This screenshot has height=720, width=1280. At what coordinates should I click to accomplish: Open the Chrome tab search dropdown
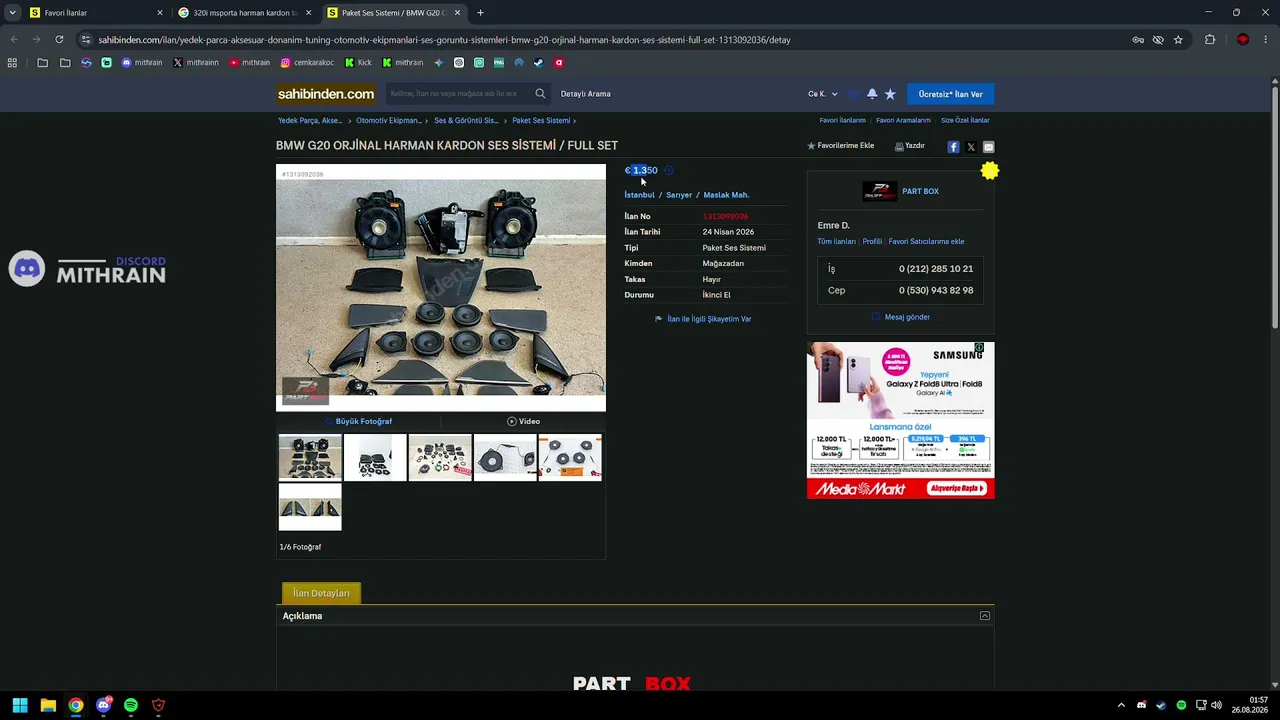pos(12,13)
